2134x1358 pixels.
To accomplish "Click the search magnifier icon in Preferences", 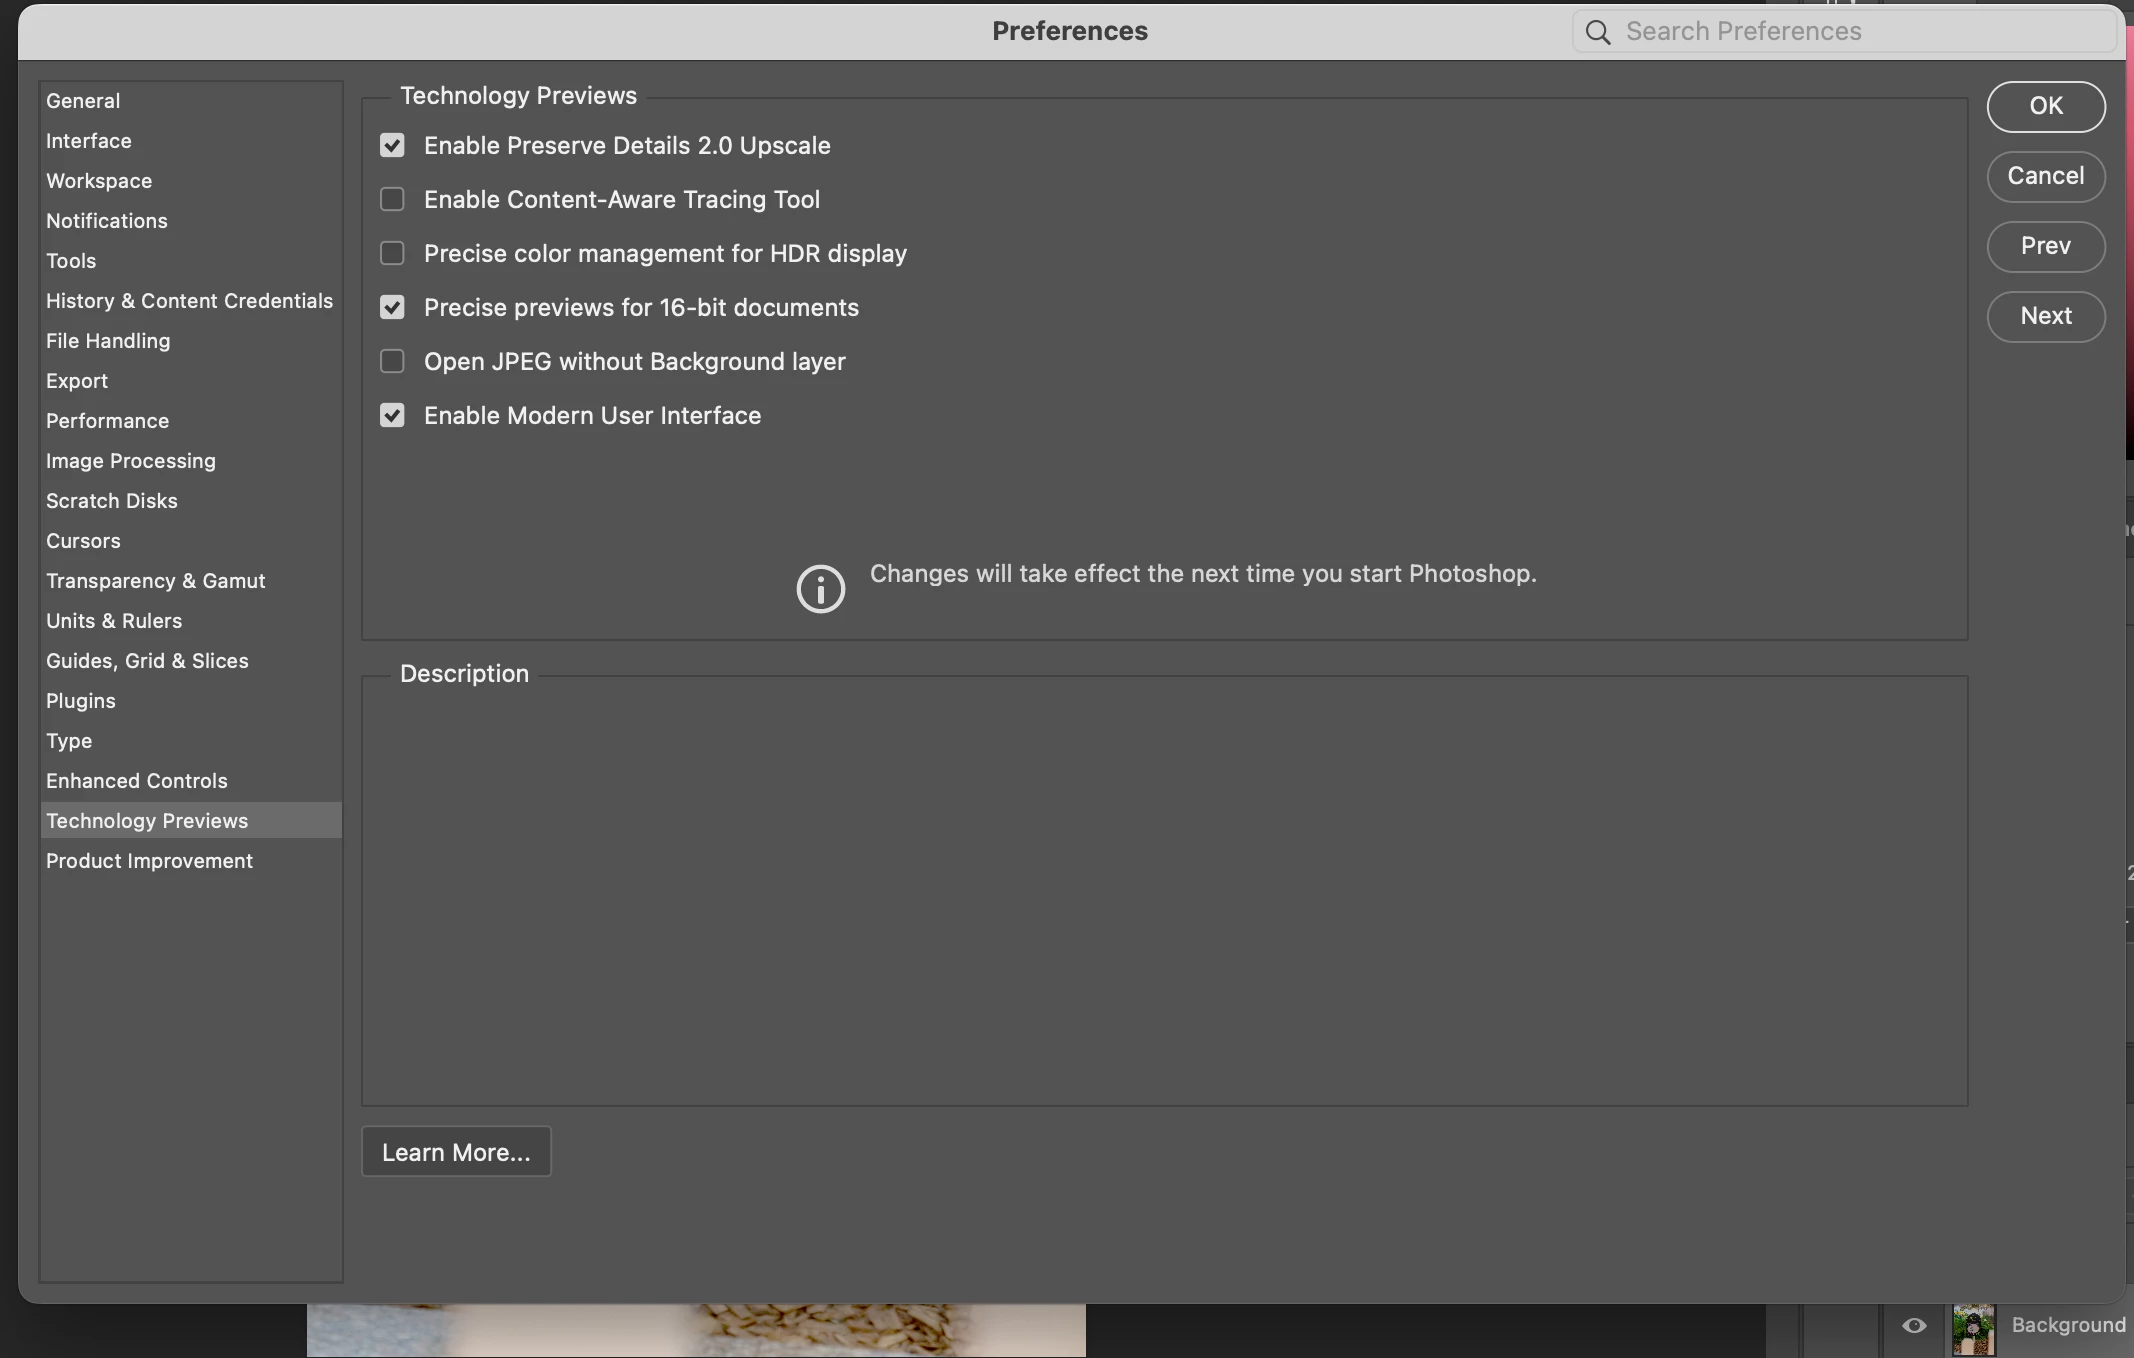I will (x=1598, y=32).
